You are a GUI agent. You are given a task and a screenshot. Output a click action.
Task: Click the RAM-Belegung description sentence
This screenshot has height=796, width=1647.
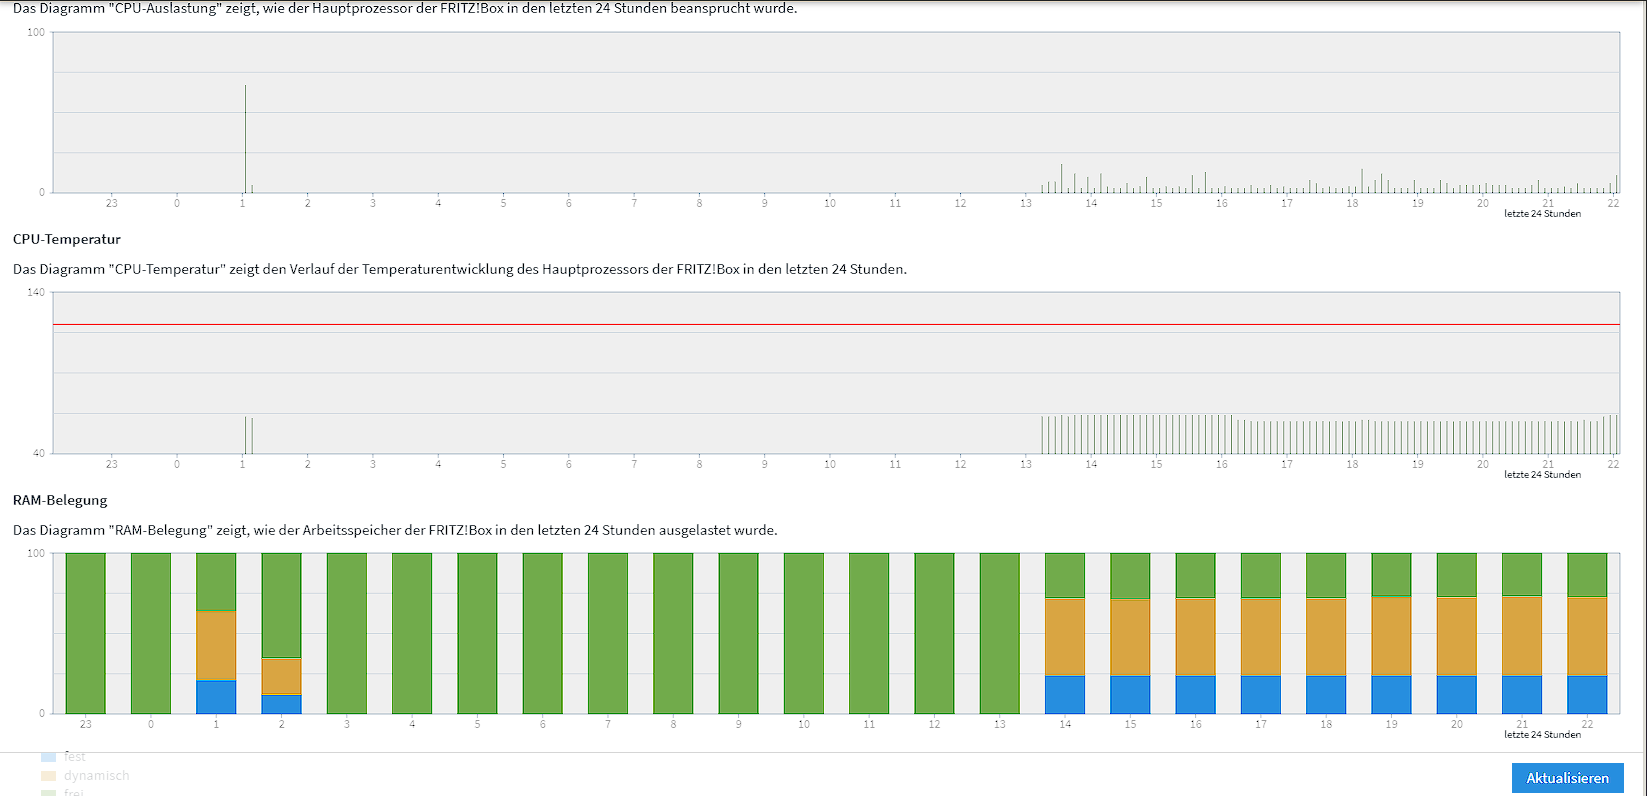coord(395,530)
